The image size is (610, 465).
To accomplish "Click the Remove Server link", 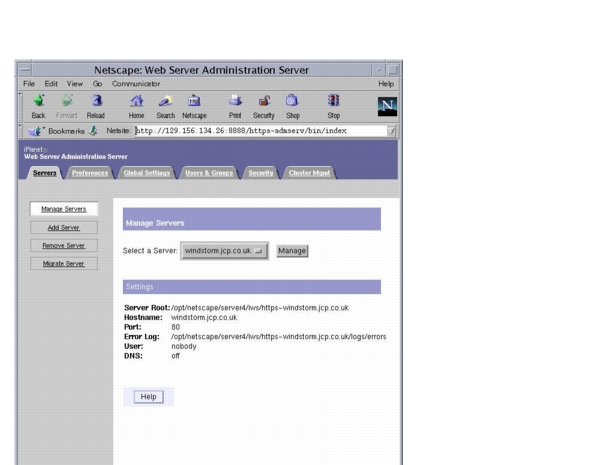I will pyautogui.click(x=64, y=246).
